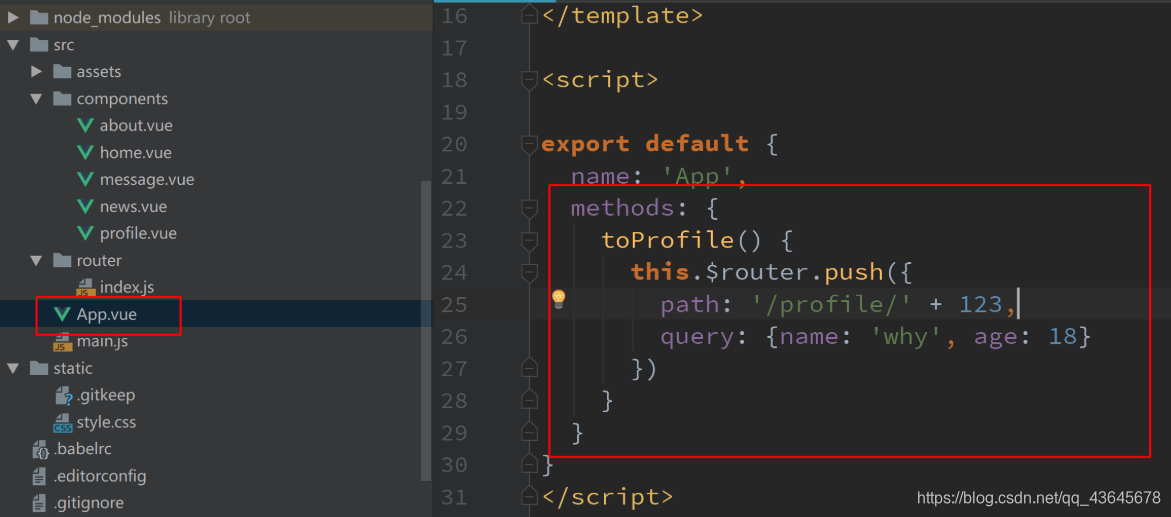Select main.js in the project tree
The height and width of the screenshot is (517, 1171).
[x=102, y=342]
